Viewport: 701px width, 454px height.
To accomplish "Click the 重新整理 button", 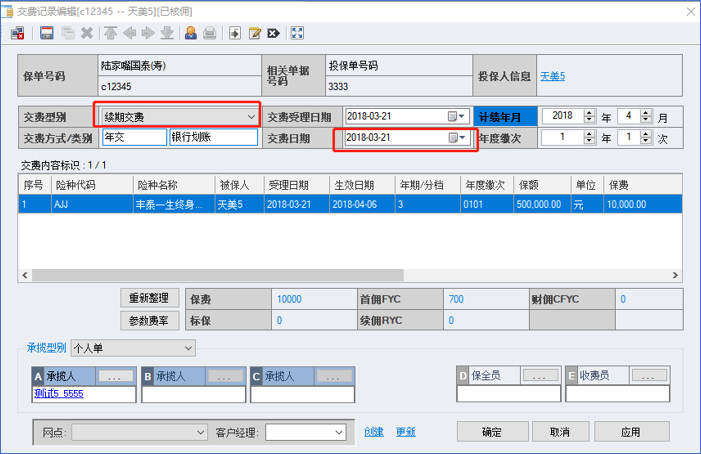I will 150,299.
